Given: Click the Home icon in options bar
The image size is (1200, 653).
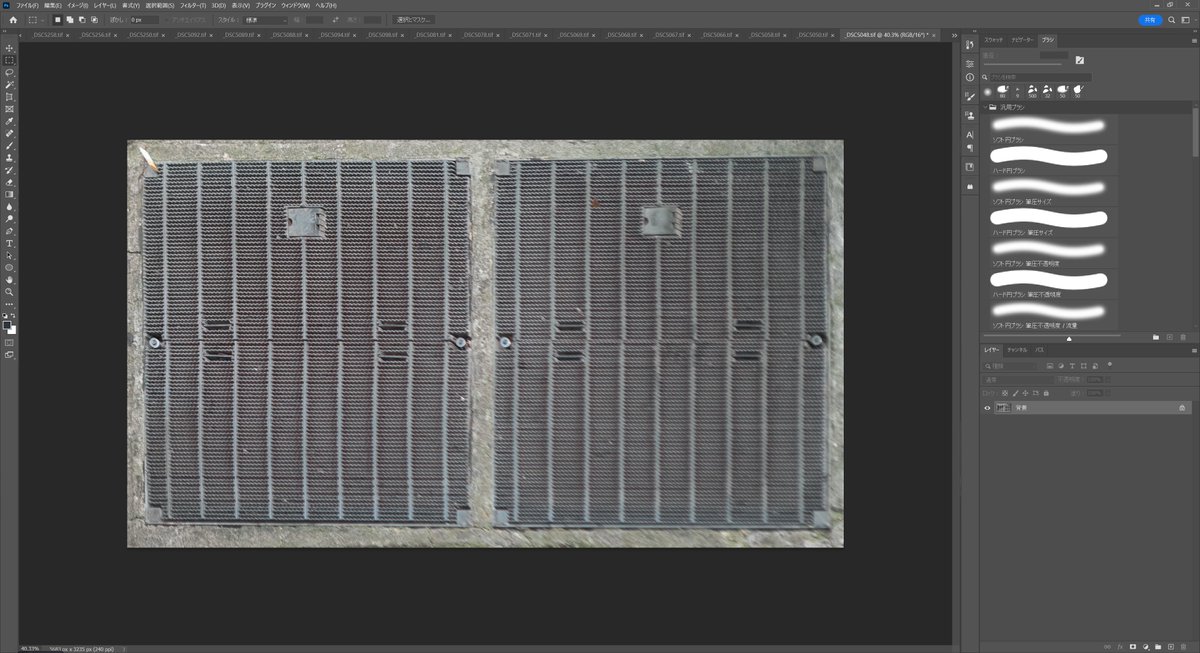Looking at the screenshot, I should click(x=13, y=19).
